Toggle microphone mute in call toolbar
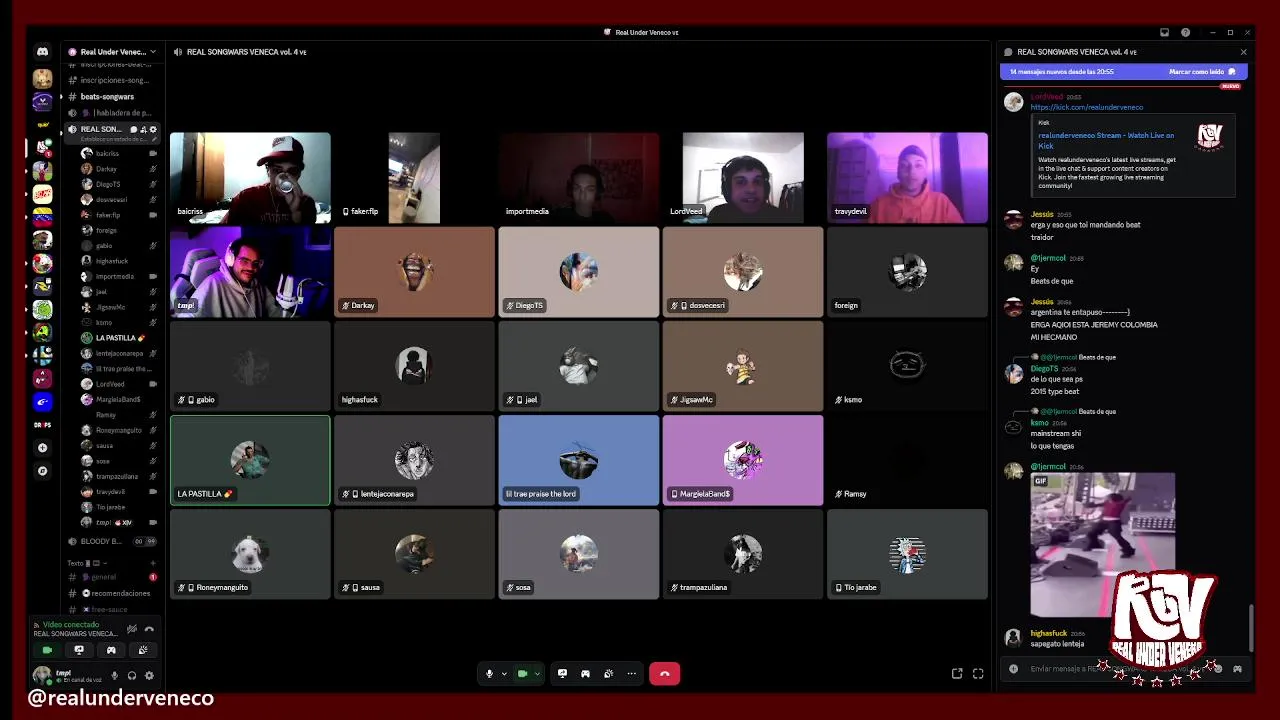Viewport: 1280px width, 720px height. pos(489,674)
